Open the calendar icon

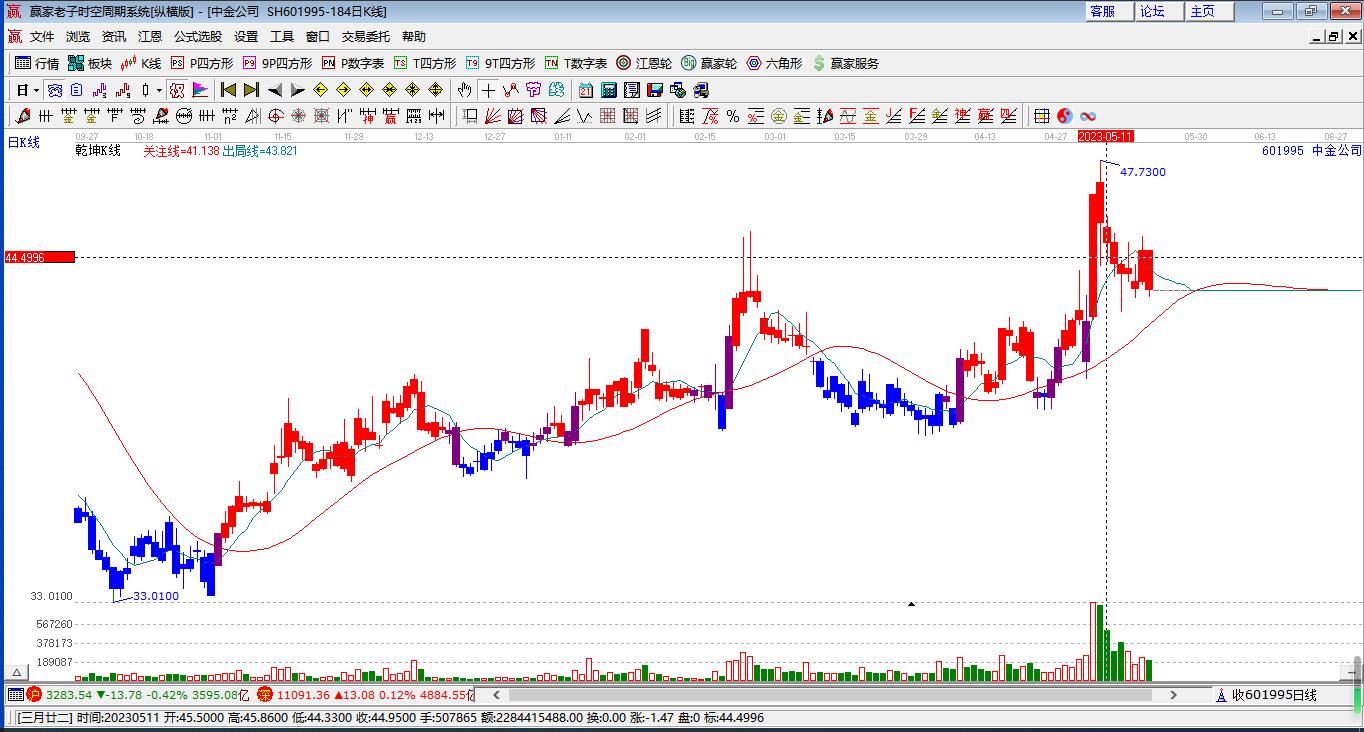[586, 90]
